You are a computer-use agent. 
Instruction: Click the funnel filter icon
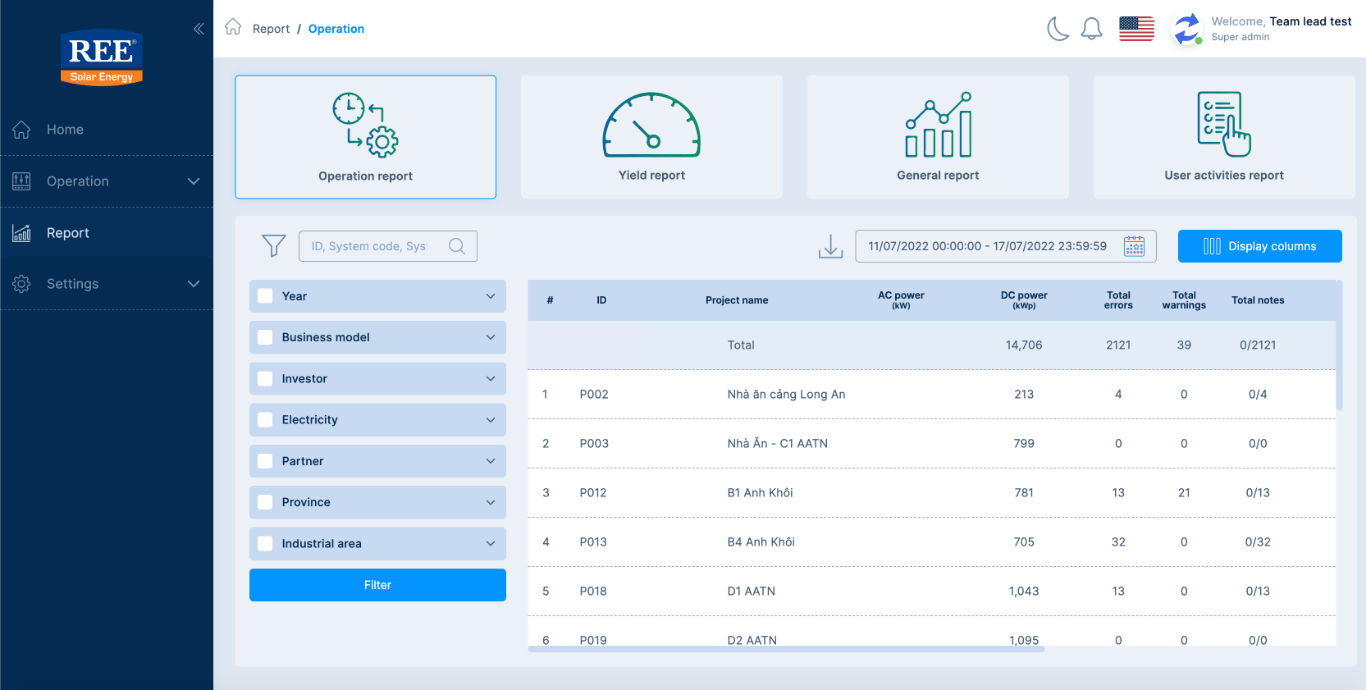click(273, 246)
